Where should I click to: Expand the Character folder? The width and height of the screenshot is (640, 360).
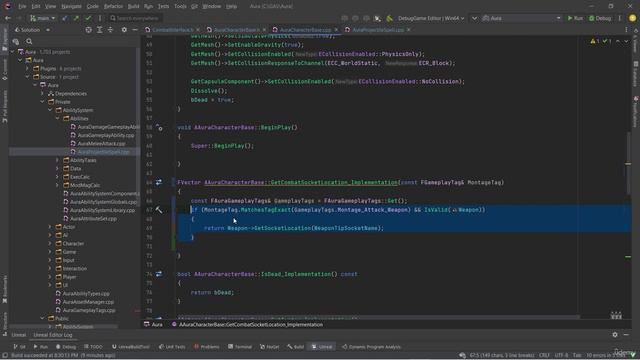(50, 243)
